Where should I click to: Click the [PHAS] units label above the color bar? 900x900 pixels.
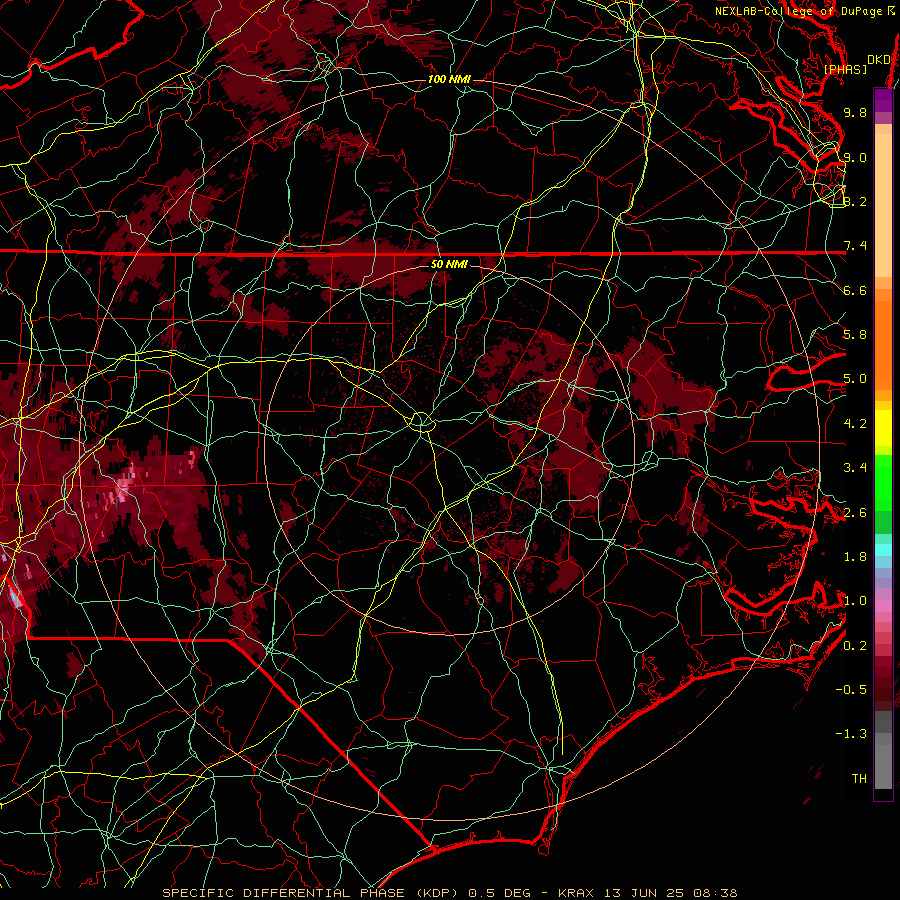[845, 69]
